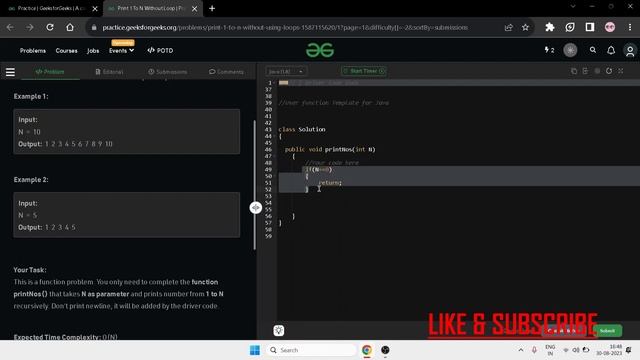Expand editor to fullscreen icon
640x360 pixels.
[x=620, y=71]
